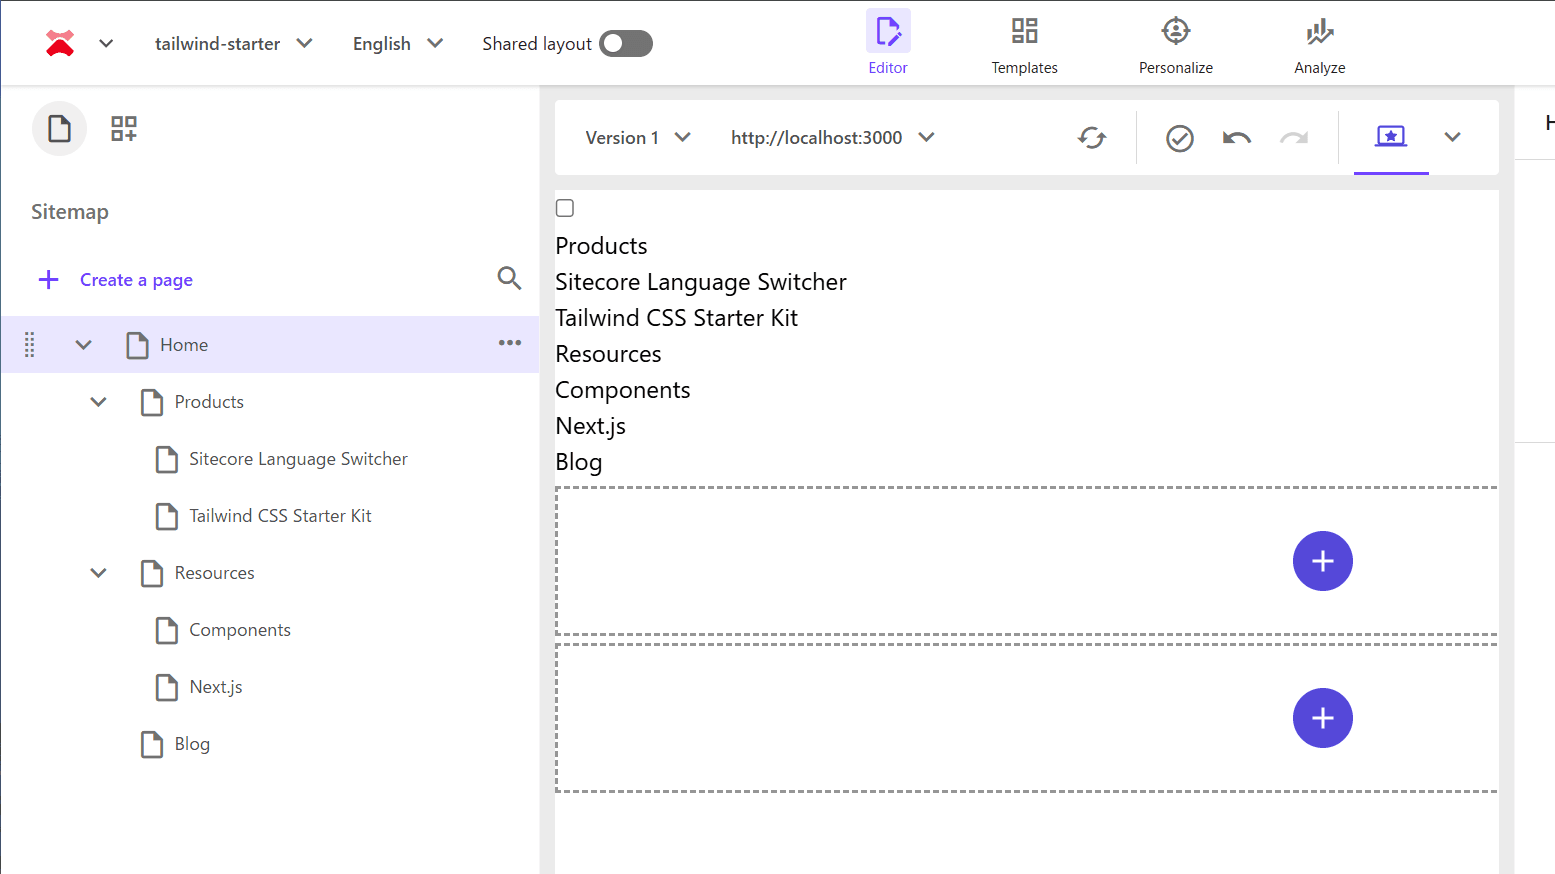Switch to the Templates tab

pos(1024,45)
